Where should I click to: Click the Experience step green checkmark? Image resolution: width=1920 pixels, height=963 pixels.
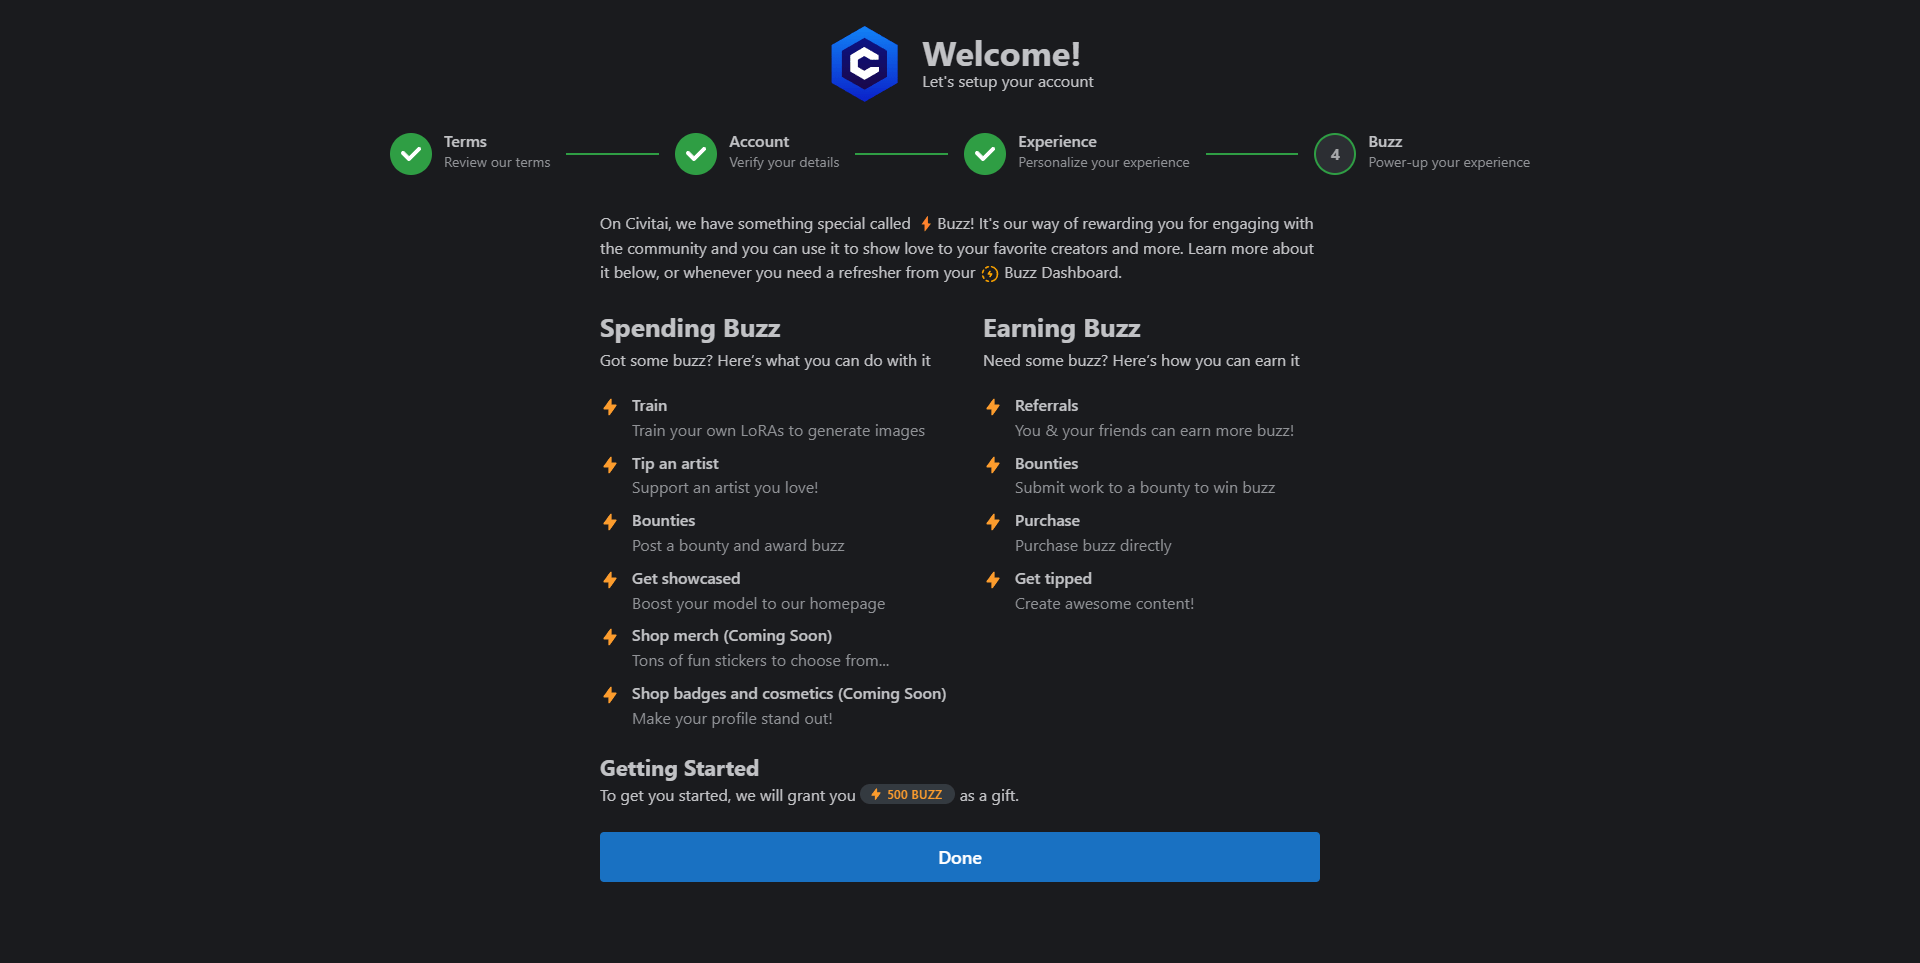click(x=985, y=154)
